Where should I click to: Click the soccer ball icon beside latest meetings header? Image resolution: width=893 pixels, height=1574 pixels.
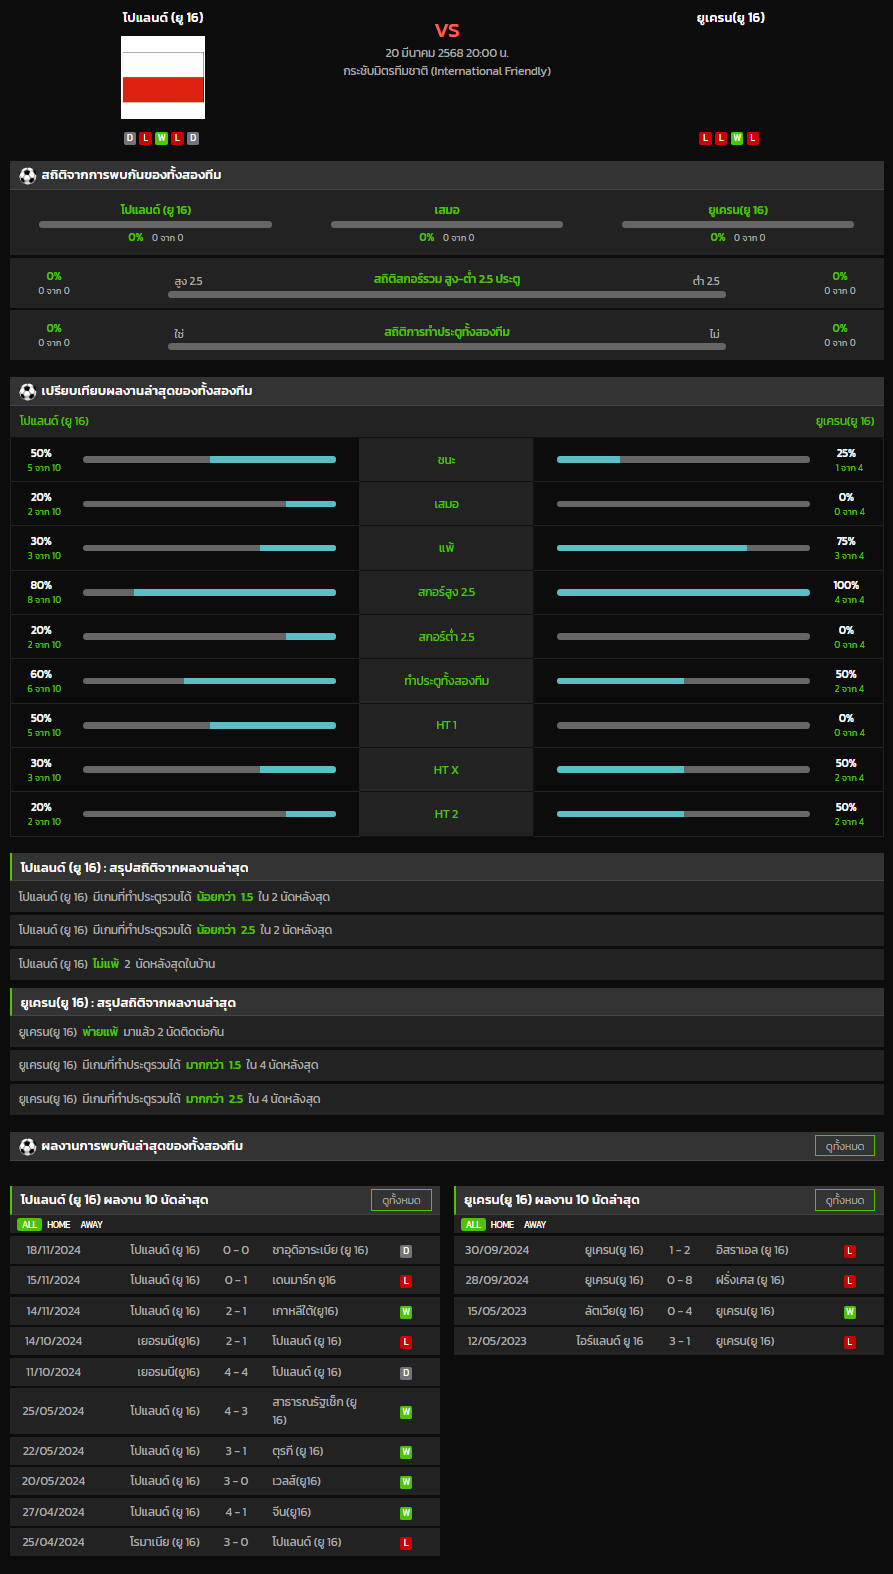(x=28, y=1146)
